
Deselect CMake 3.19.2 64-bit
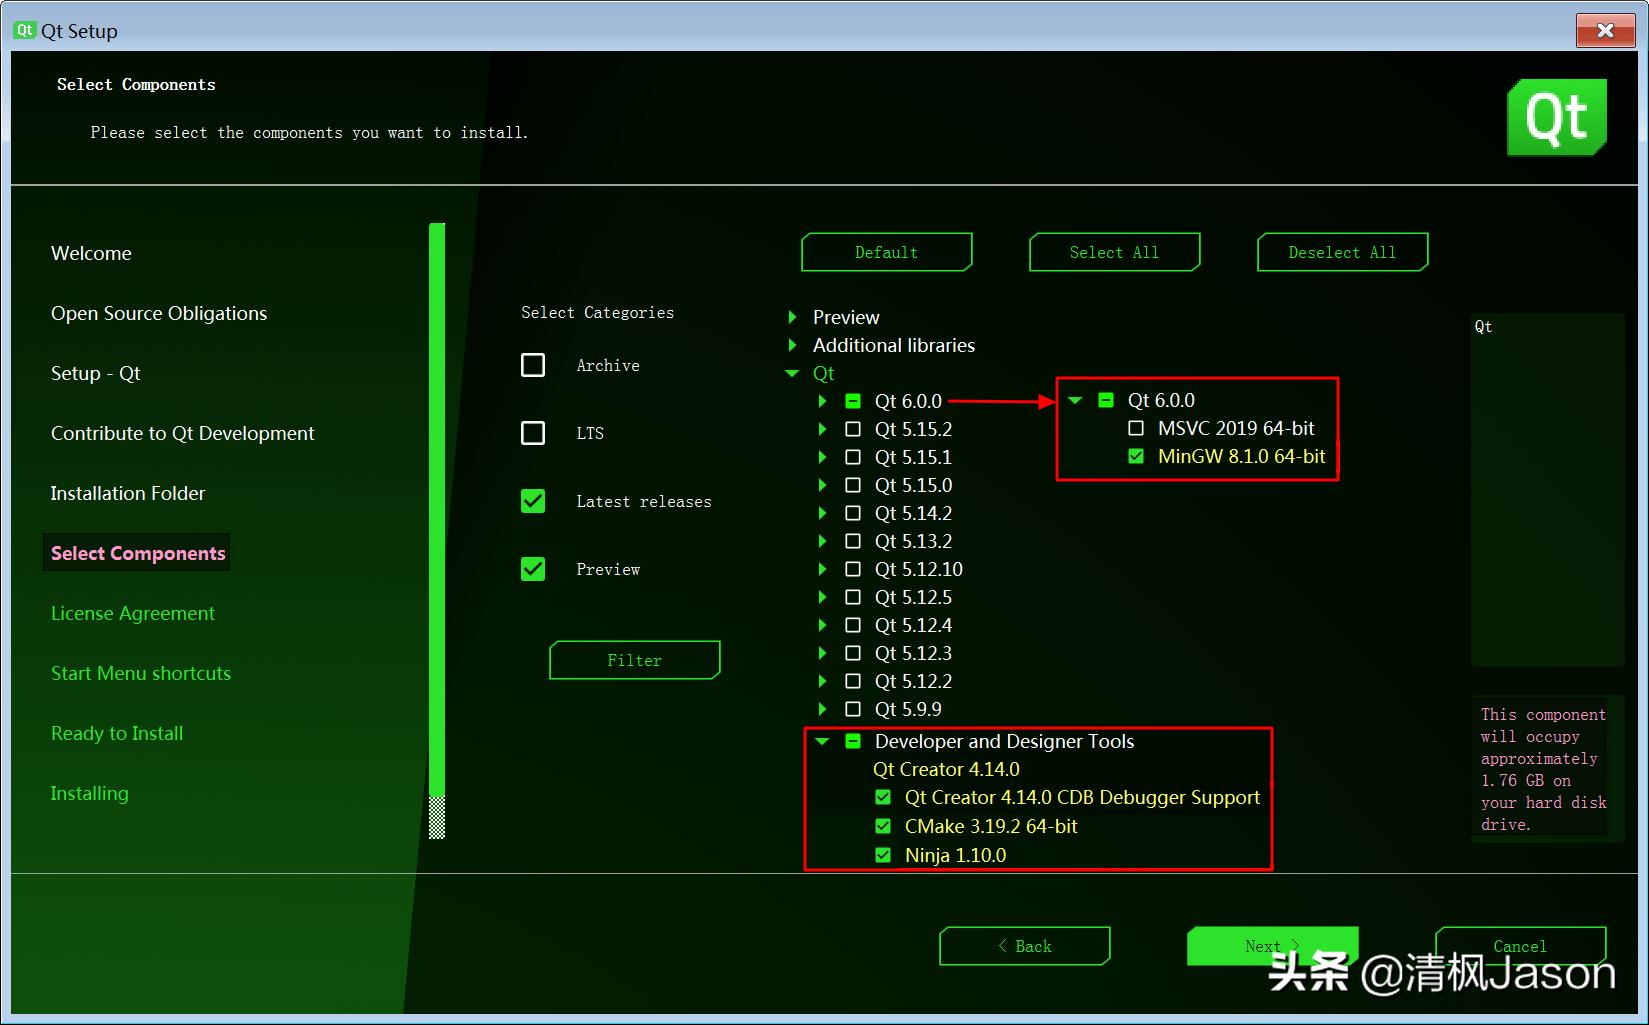coord(883,826)
